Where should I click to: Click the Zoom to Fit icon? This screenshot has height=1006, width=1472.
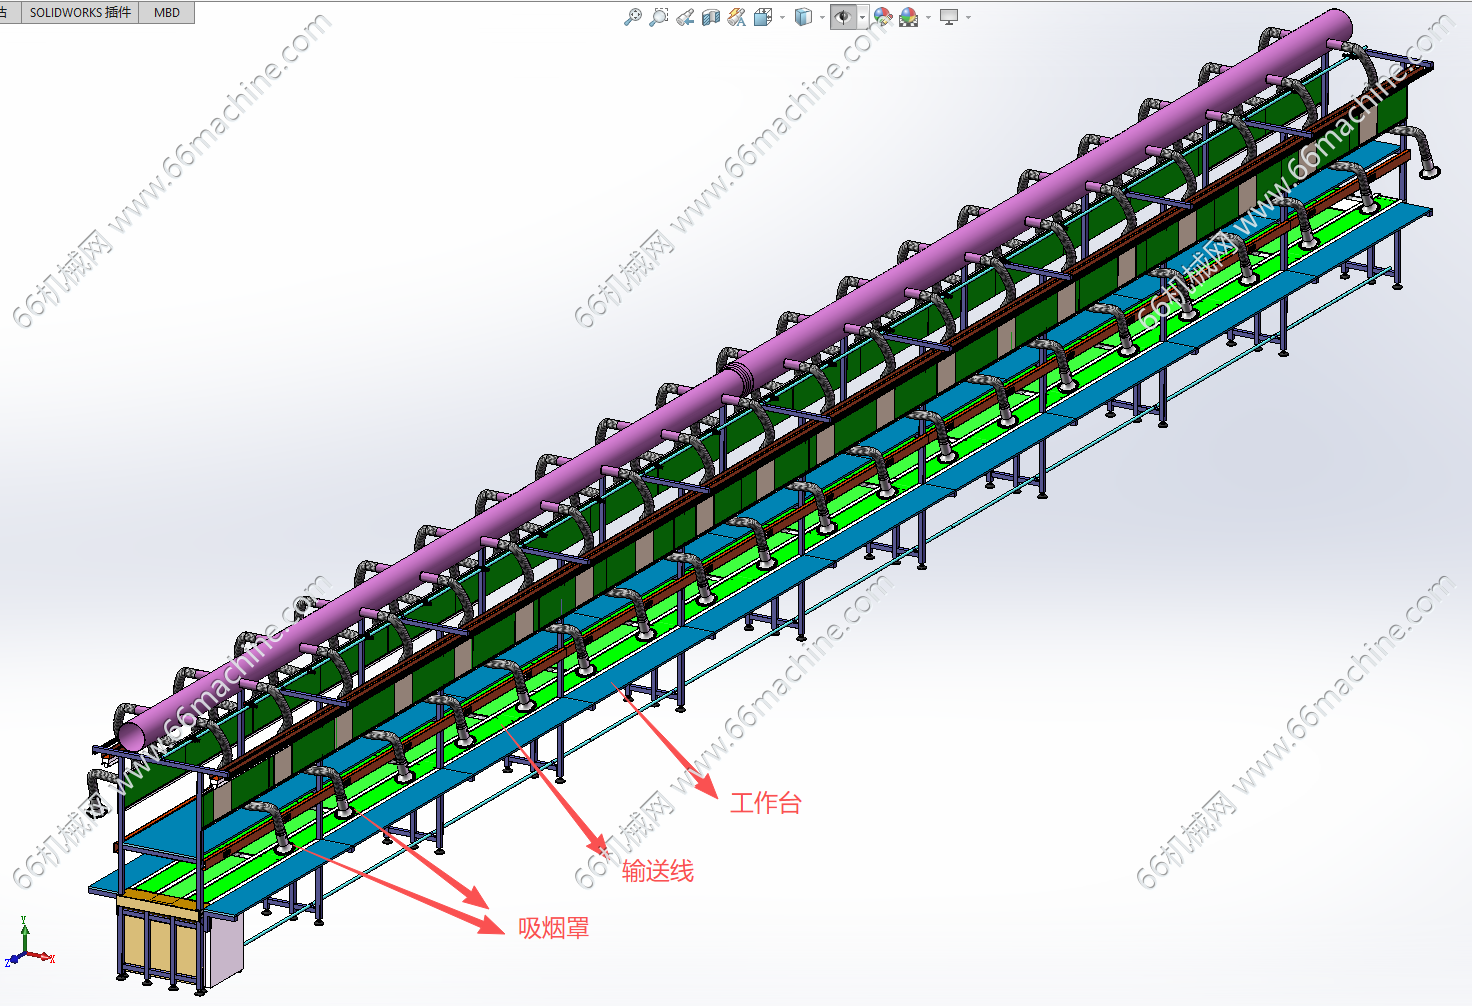(x=632, y=17)
